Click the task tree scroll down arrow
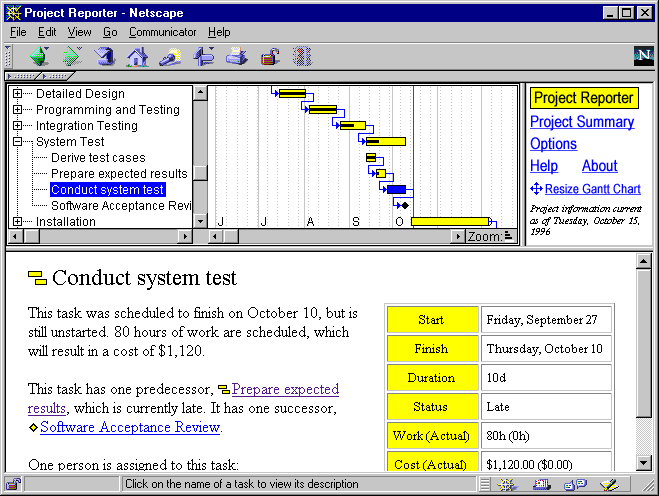 [x=200, y=221]
